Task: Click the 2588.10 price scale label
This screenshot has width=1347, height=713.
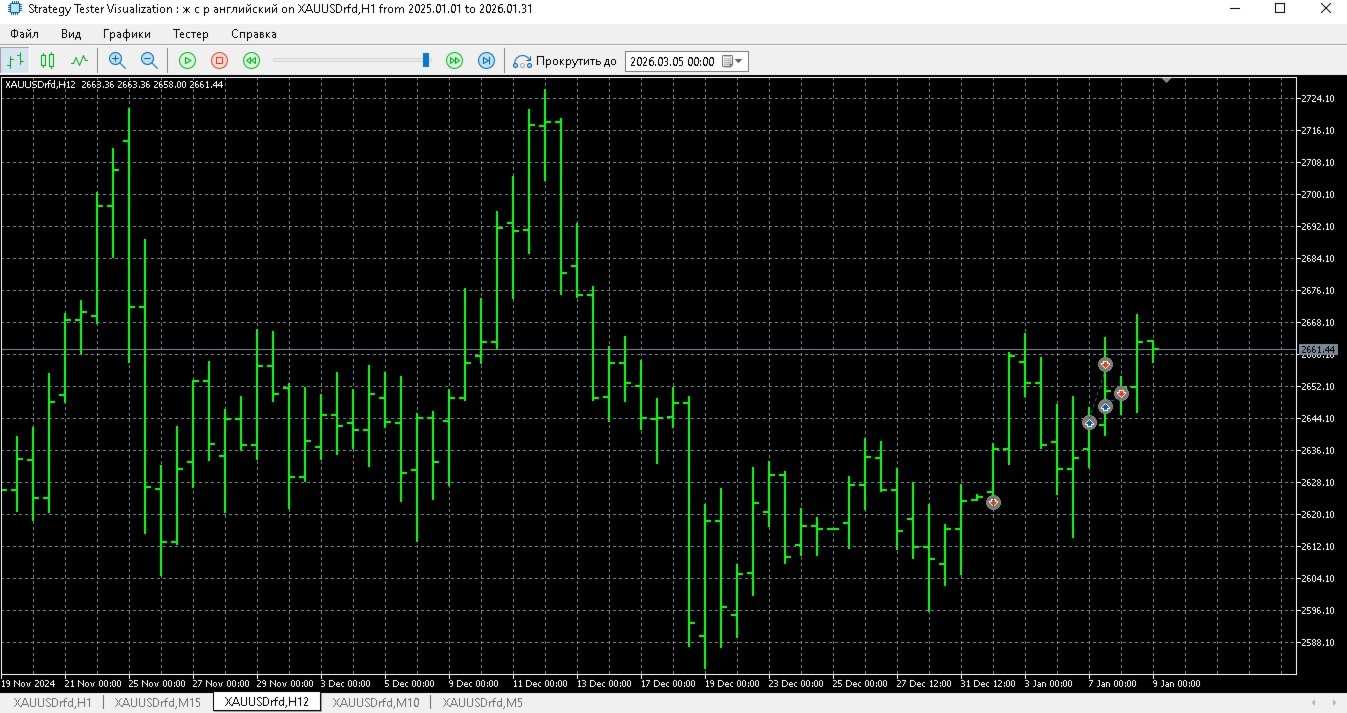Action: tap(1318, 642)
